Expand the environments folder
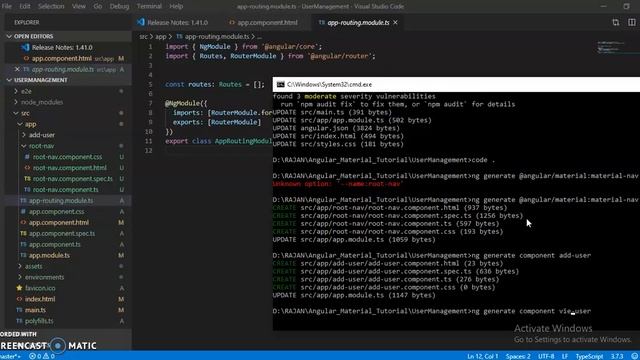Screen dimensions: 640x360 pos(44,277)
